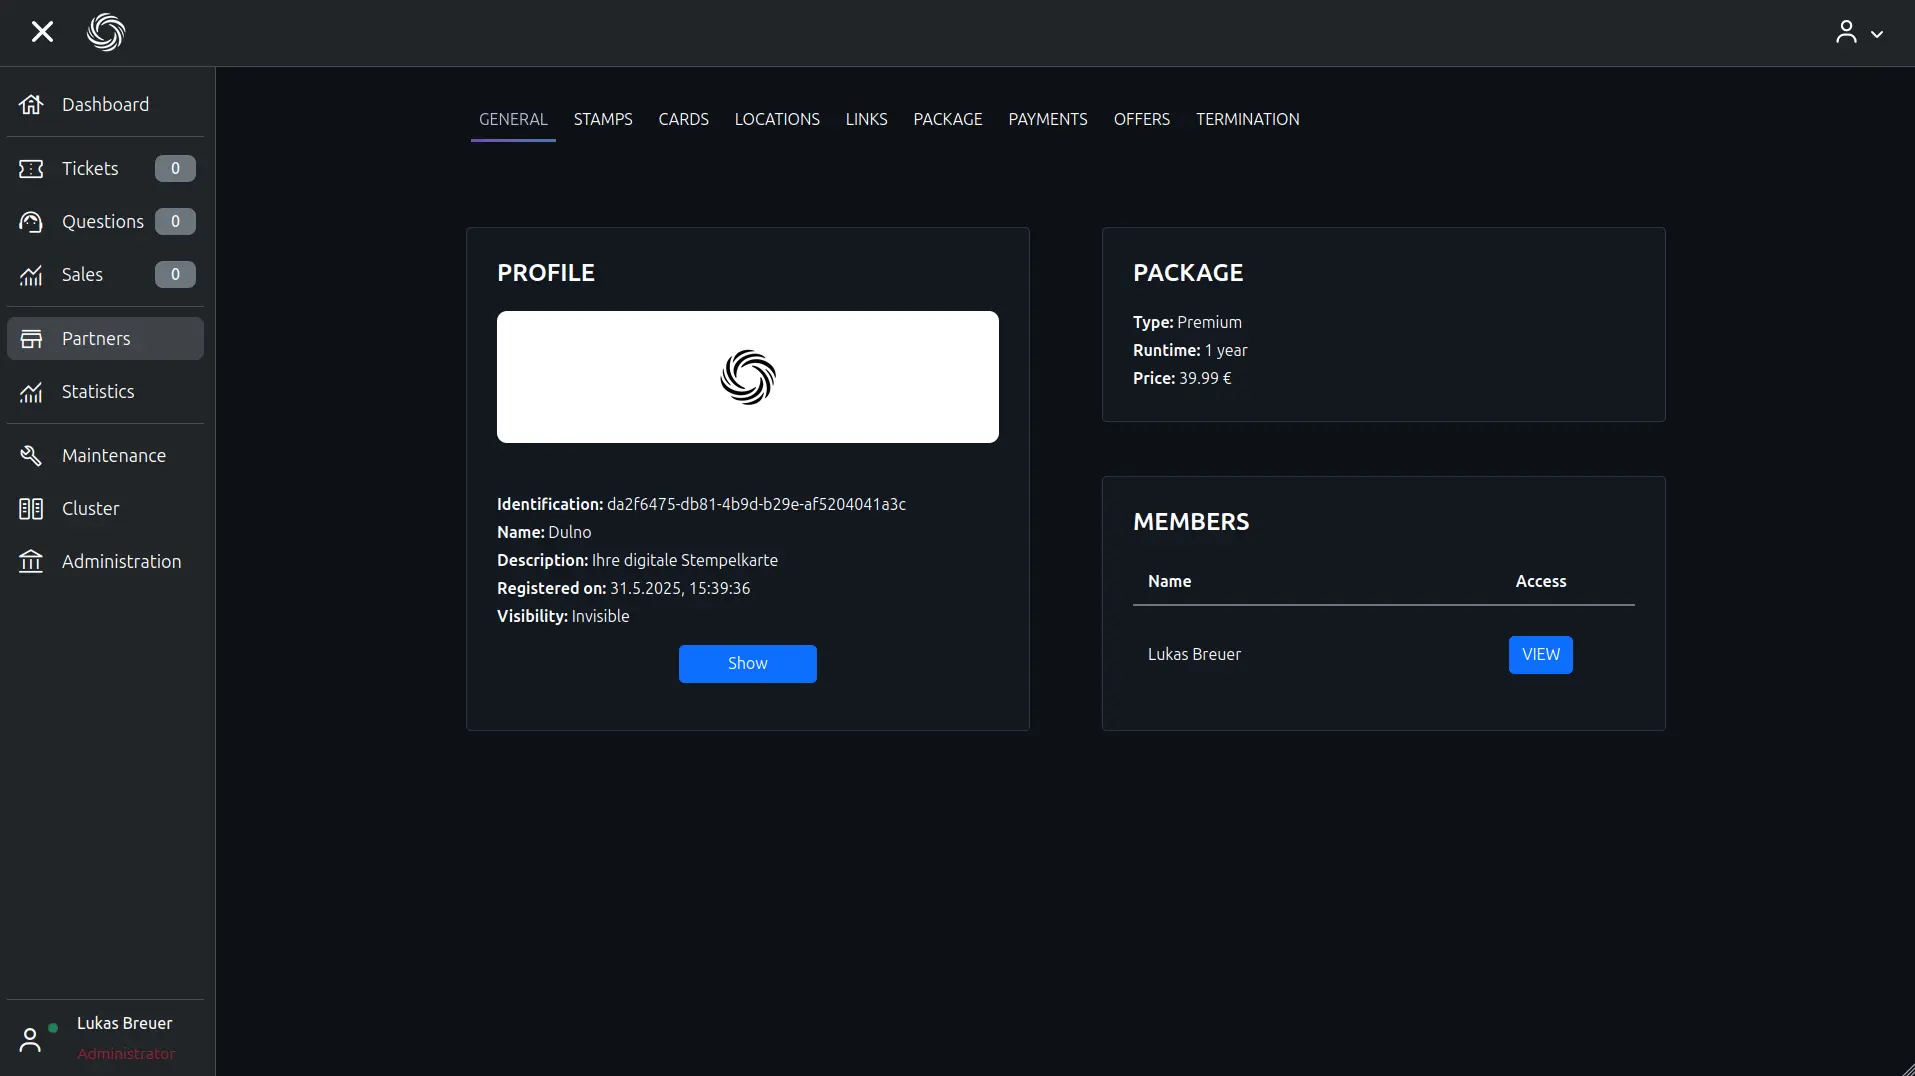Close the sidebar with the X icon
Viewport: 1915px width, 1076px height.
coord(42,32)
